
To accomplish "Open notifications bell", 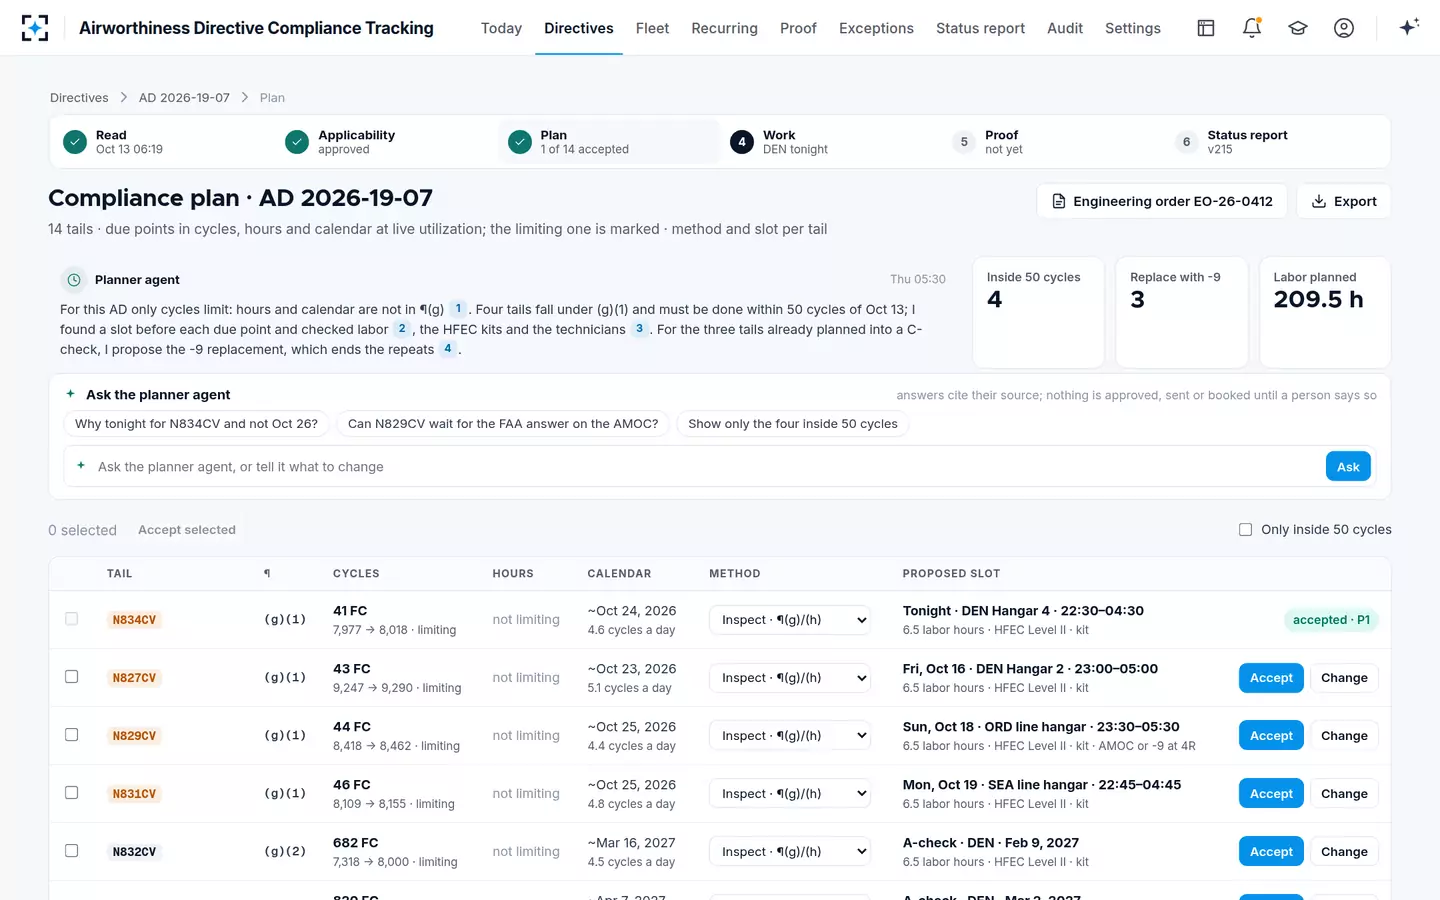I will pos(1252,28).
